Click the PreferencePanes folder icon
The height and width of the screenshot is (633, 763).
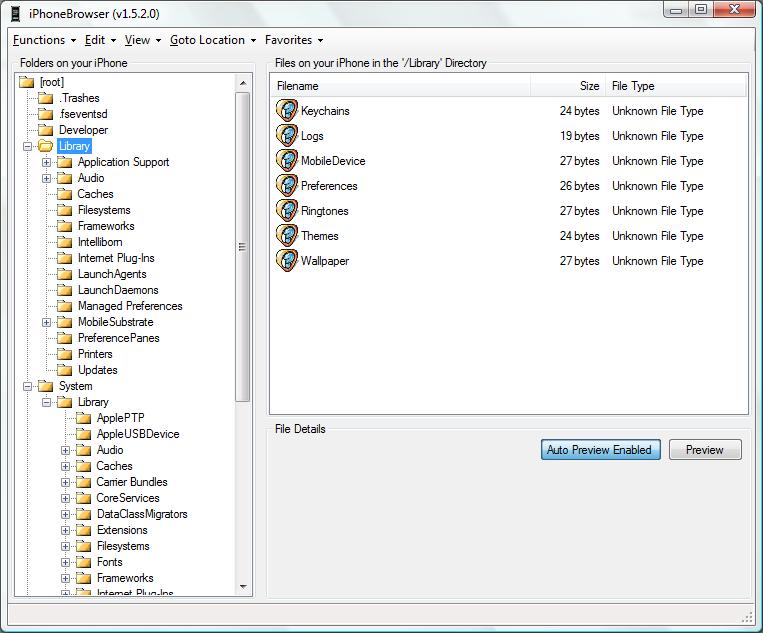click(65, 338)
